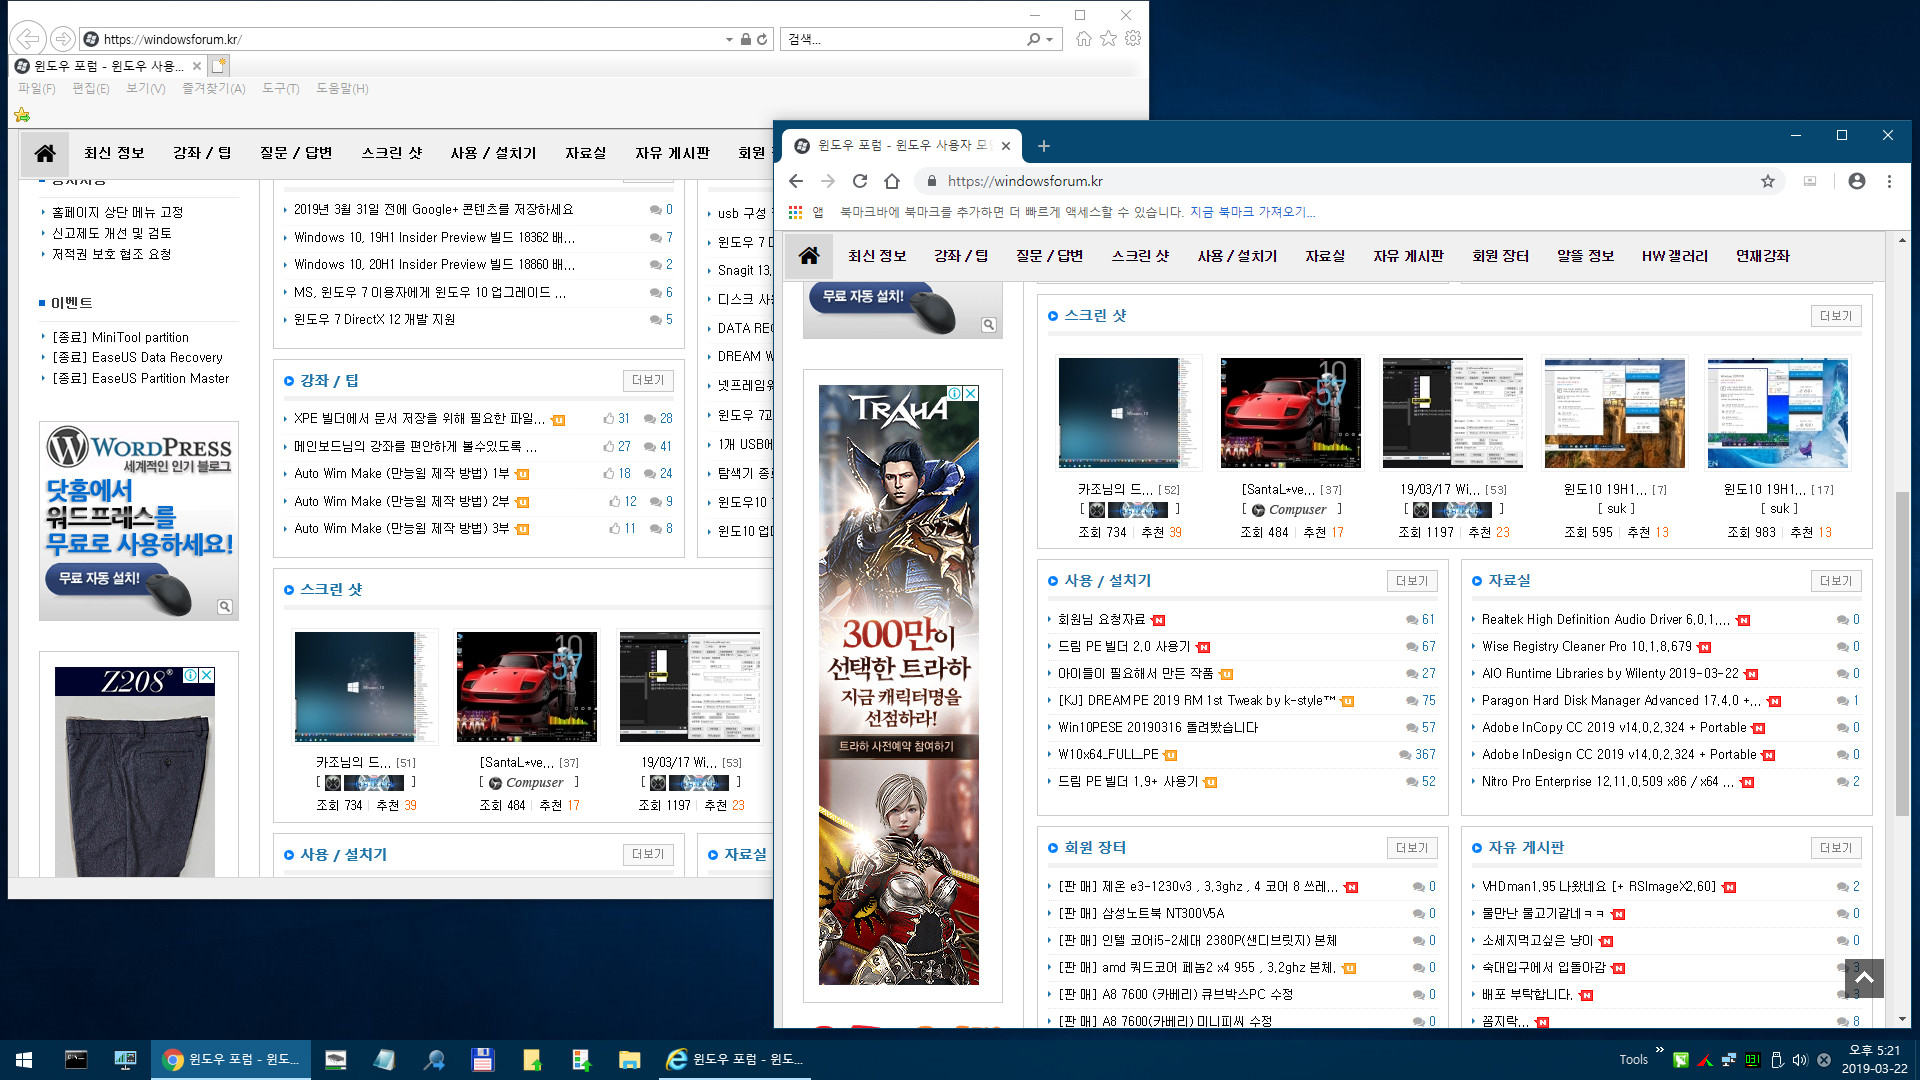Click the scroll-to-top arrow button
This screenshot has width=1920, height=1080.
1864,978
